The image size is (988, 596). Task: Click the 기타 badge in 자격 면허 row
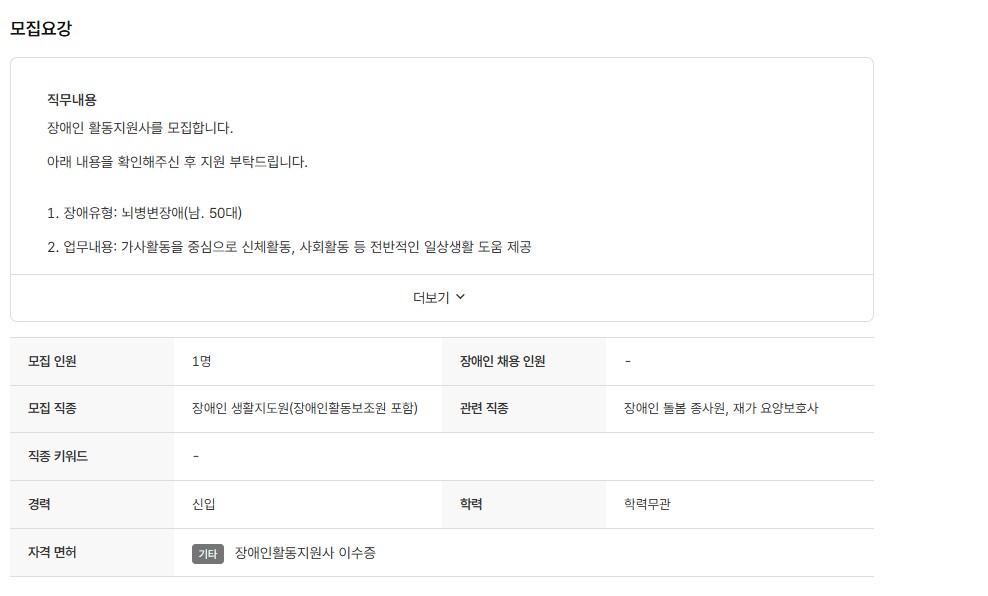pos(208,554)
